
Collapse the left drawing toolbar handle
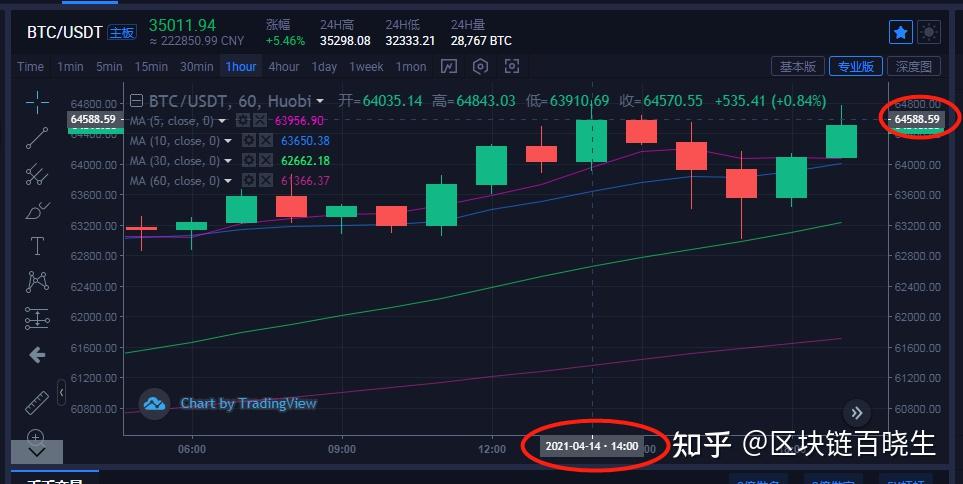tap(61, 392)
